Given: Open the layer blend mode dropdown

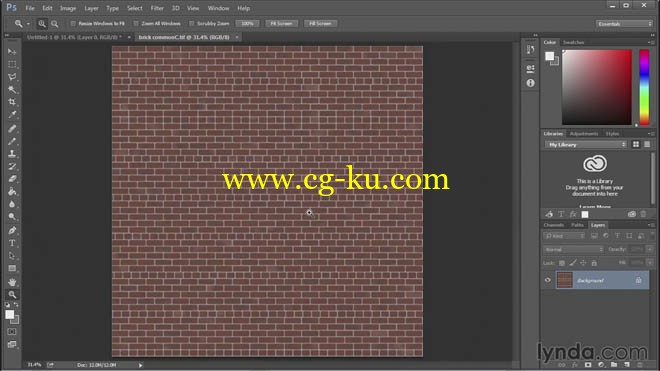Looking at the screenshot, I should [573, 249].
